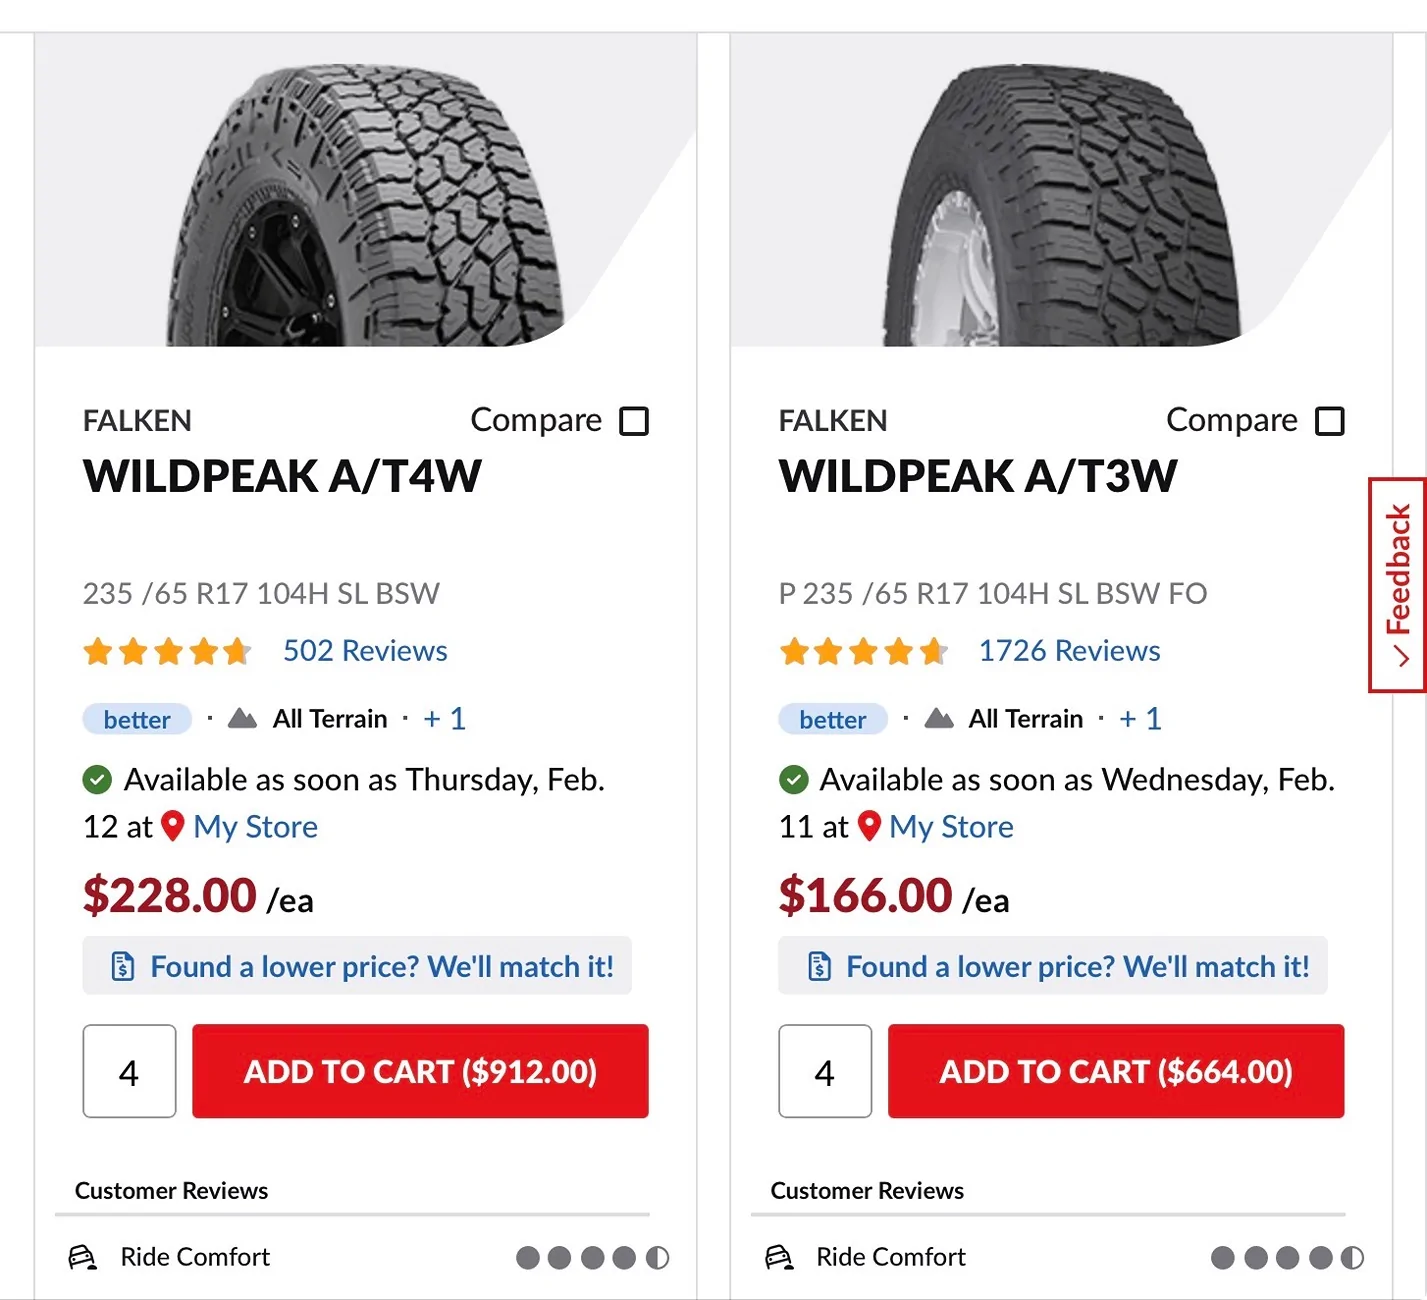Click Ride Comfort rating dots for A/T4W
The image size is (1427, 1300).
[592, 1257]
